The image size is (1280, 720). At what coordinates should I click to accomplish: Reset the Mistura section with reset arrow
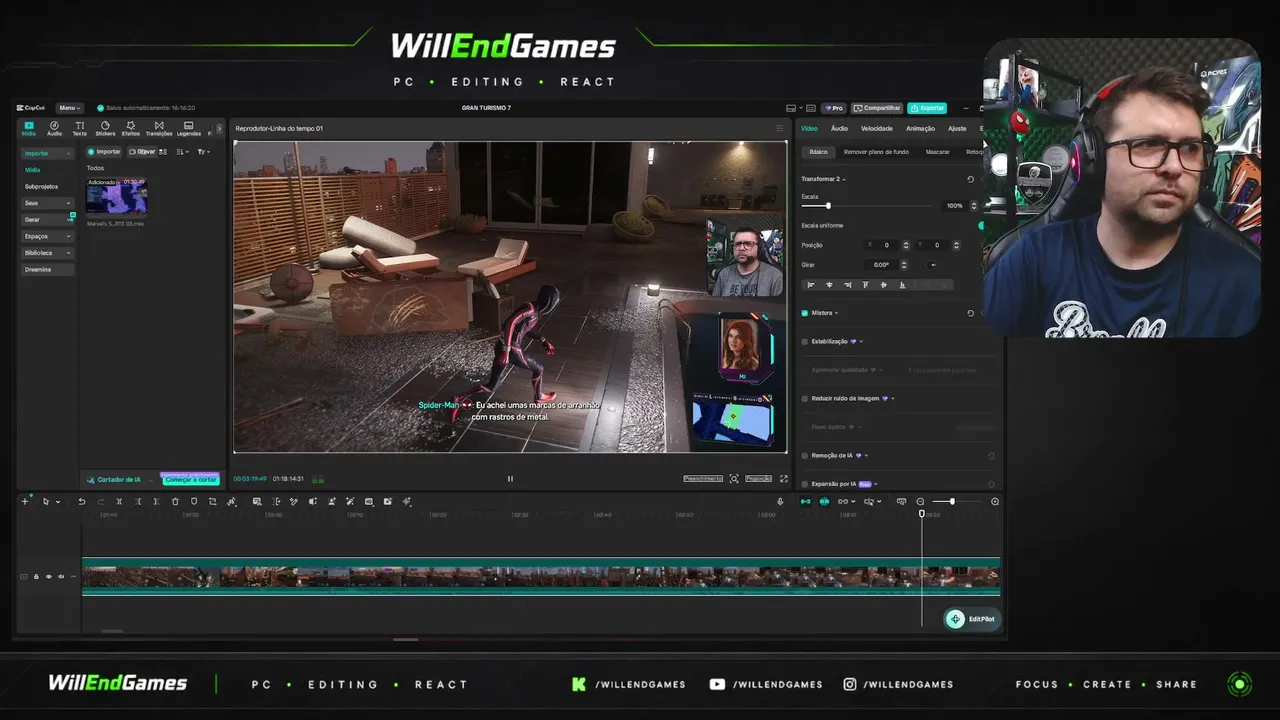point(970,313)
